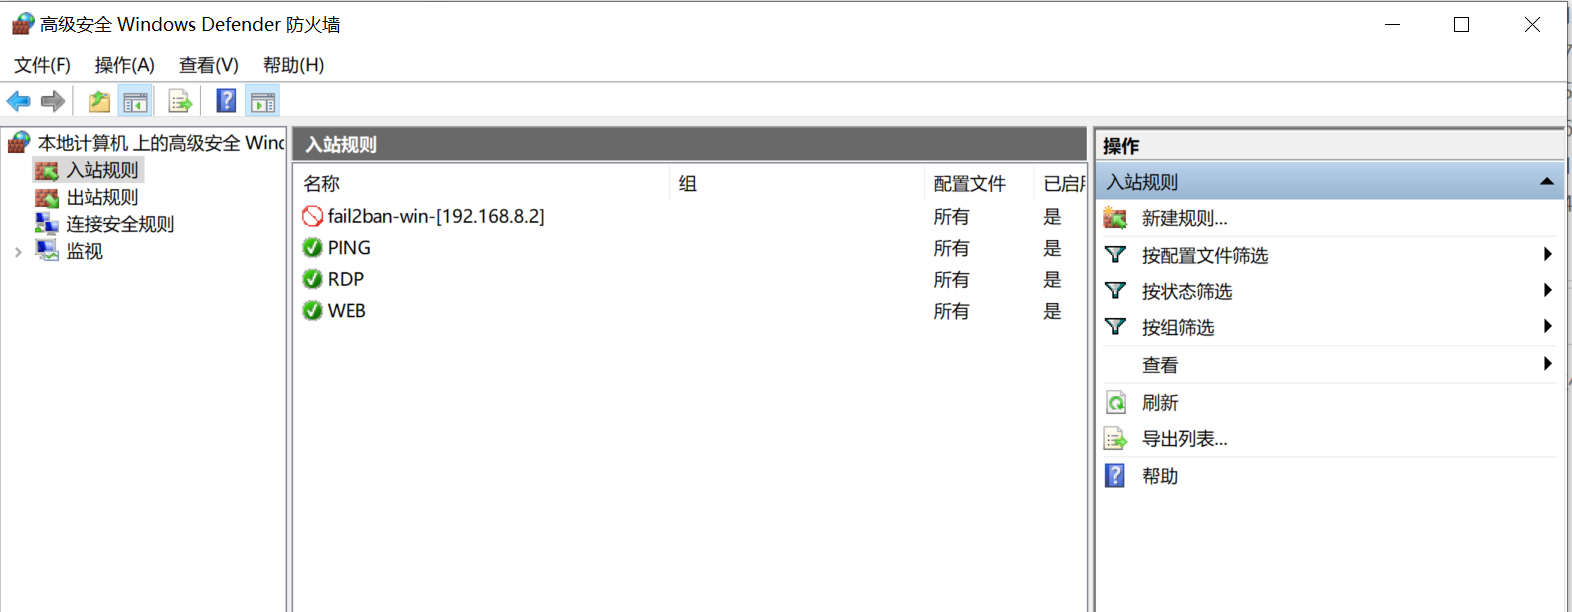Viewport: 1572px width, 612px height.
Task: Select 入站规则 in the left tree
Action: click(102, 170)
